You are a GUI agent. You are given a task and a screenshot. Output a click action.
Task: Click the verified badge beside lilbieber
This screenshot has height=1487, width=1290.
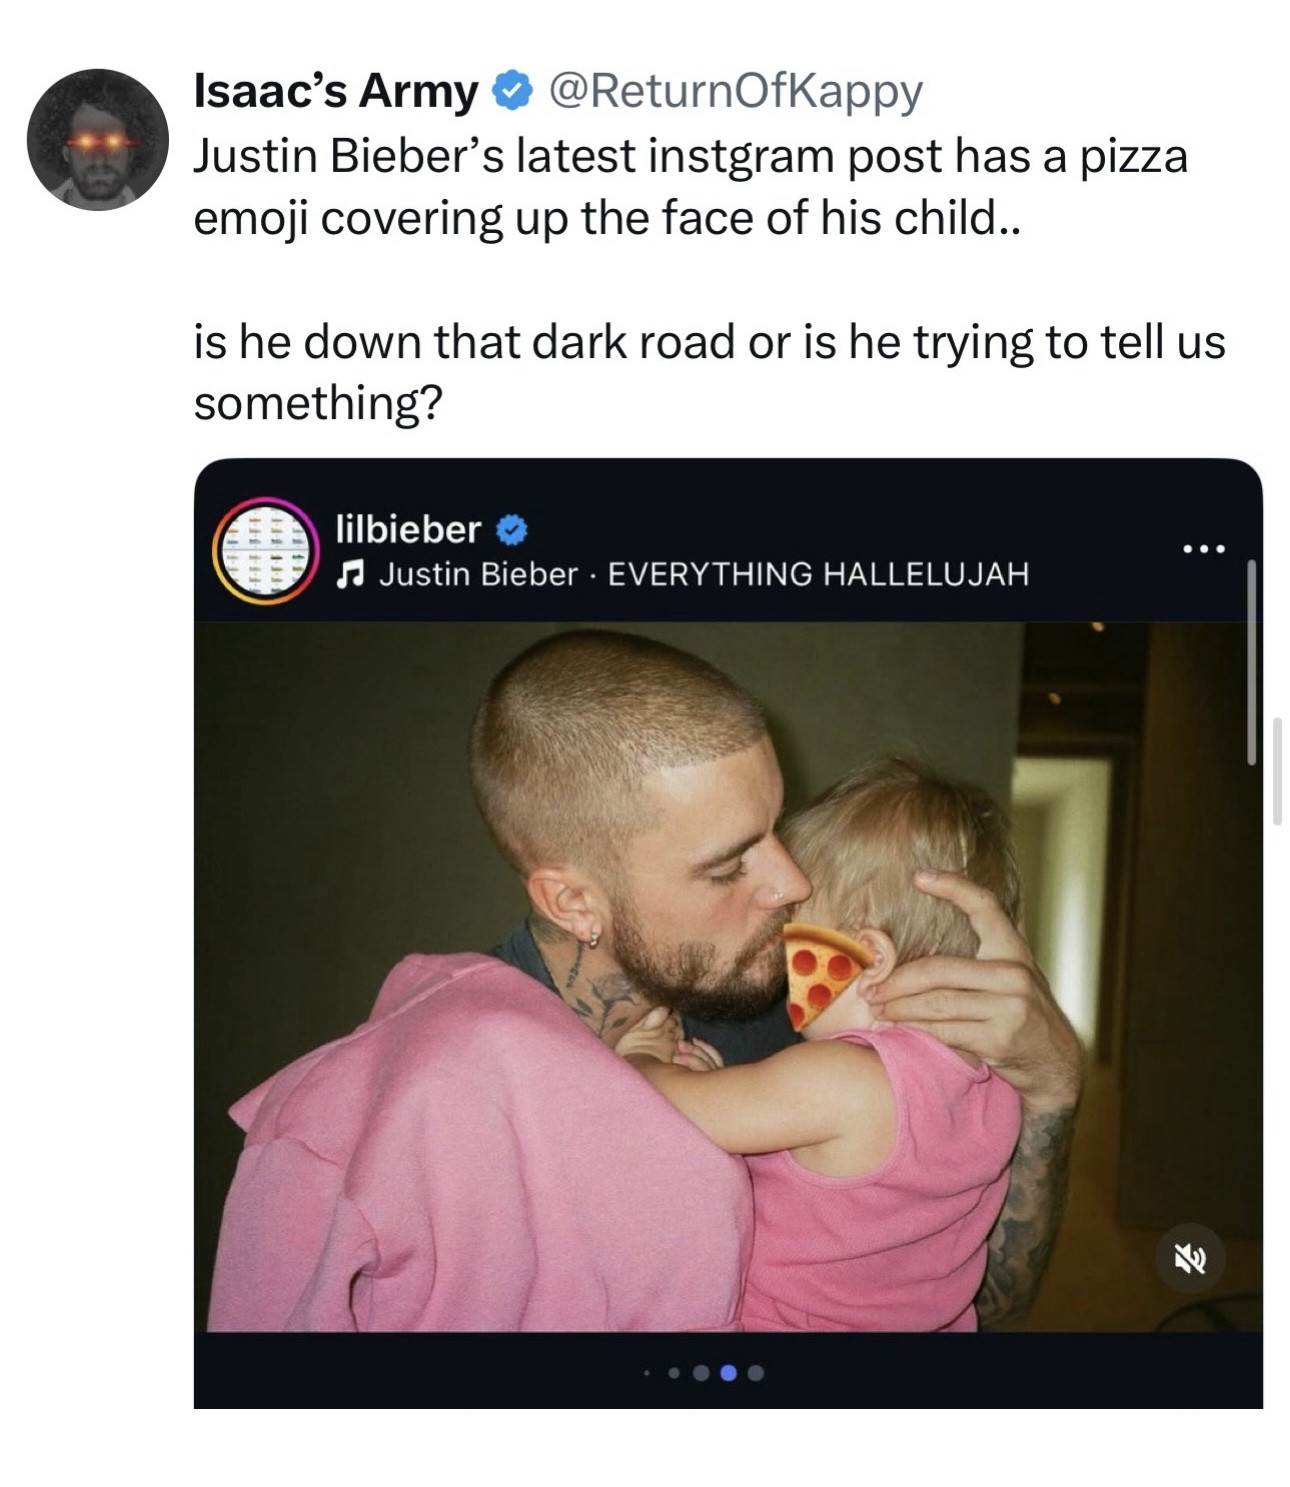point(512,529)
